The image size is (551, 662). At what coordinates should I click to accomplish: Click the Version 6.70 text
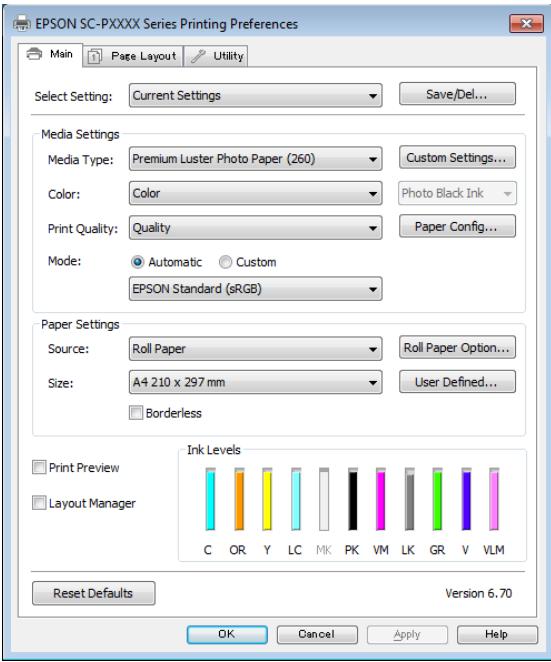(478, 593)
